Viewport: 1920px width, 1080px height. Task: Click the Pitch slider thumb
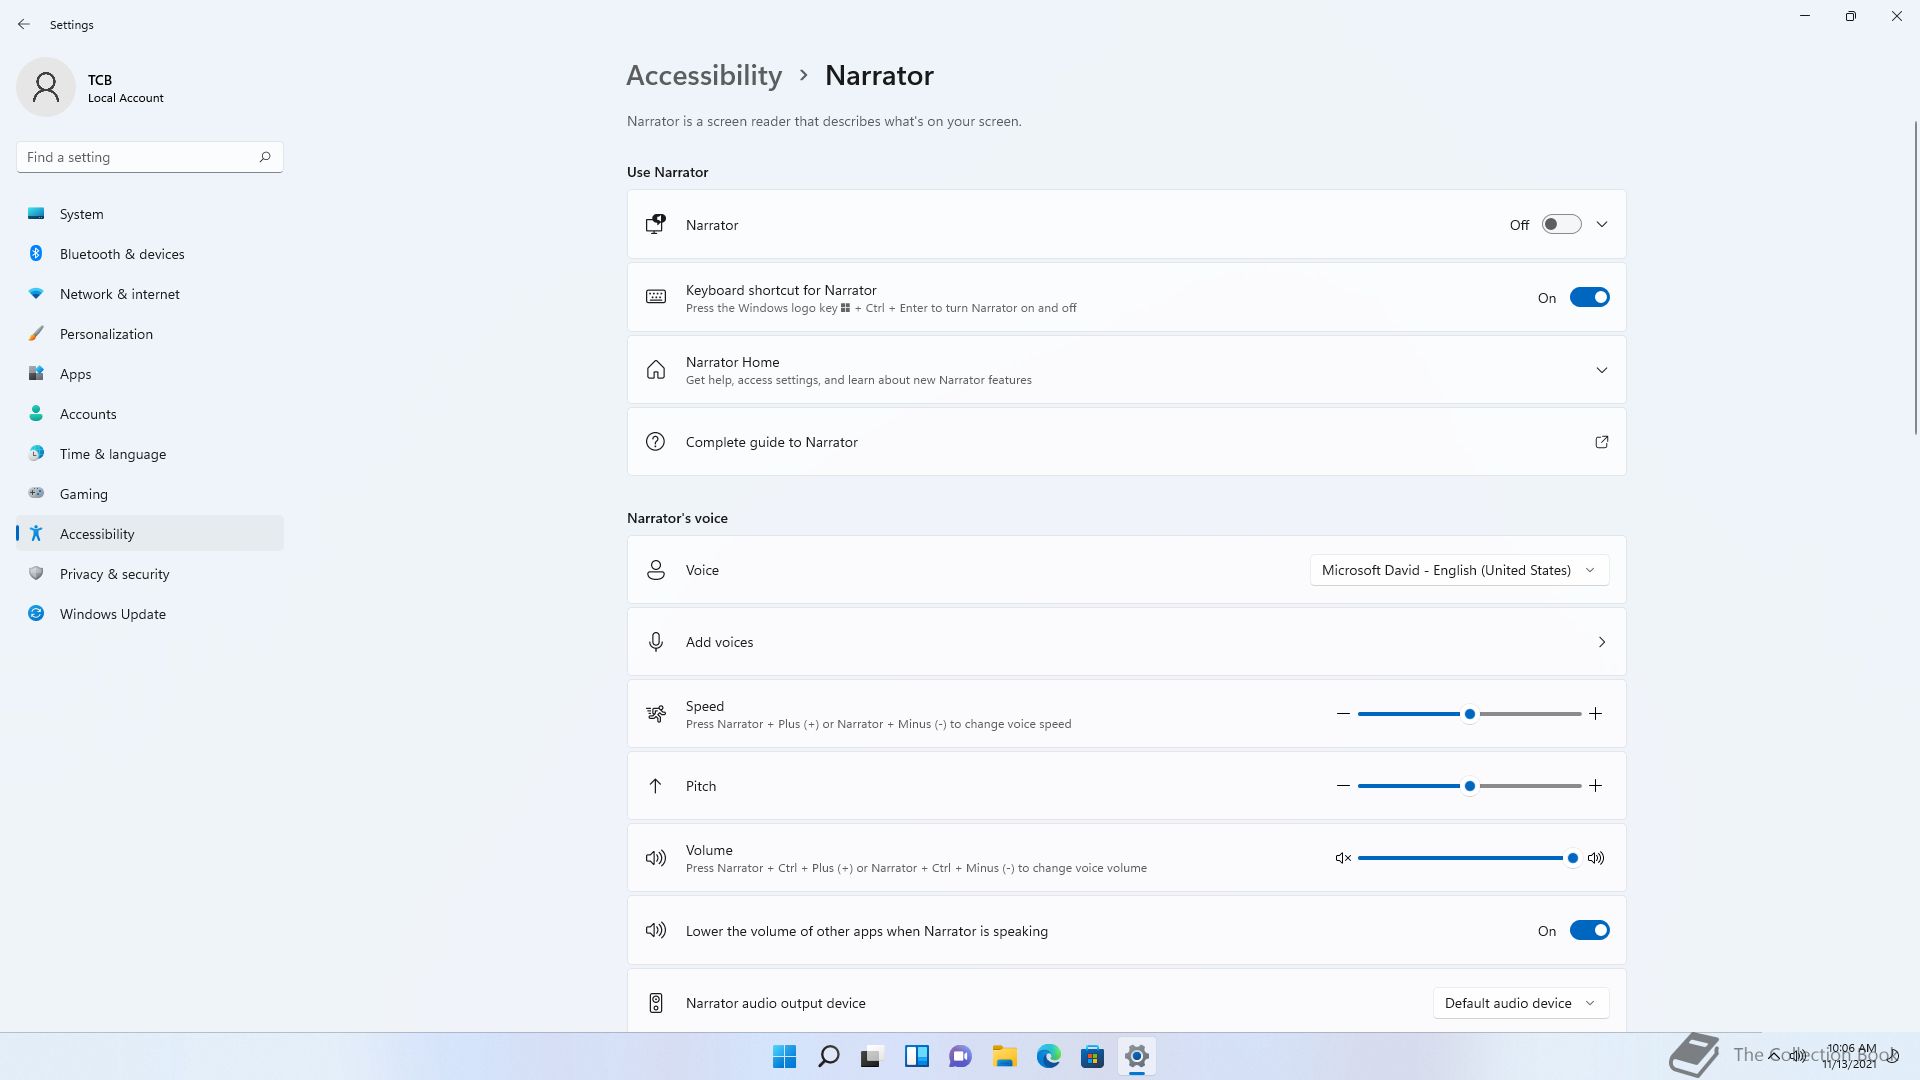pyautogui.click(x=1469, y=786)
